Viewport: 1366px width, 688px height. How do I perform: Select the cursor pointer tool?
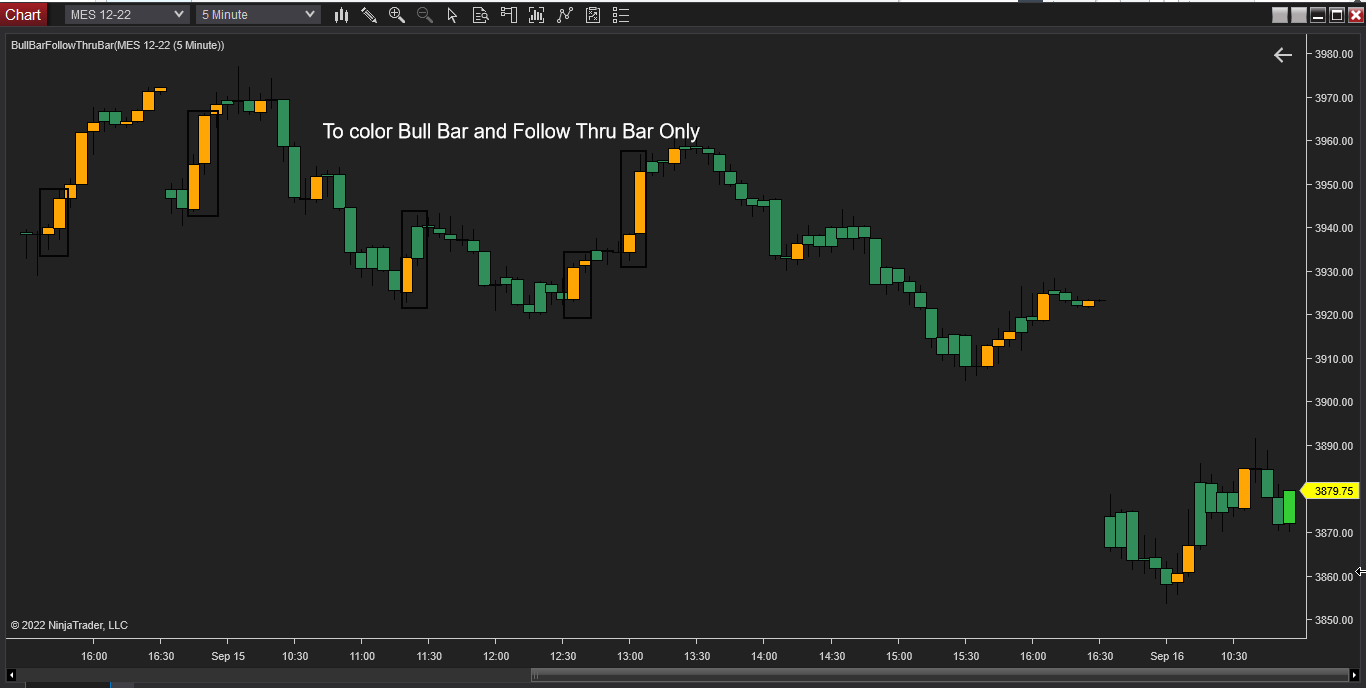pyautogui.click(x=452, y=15)
